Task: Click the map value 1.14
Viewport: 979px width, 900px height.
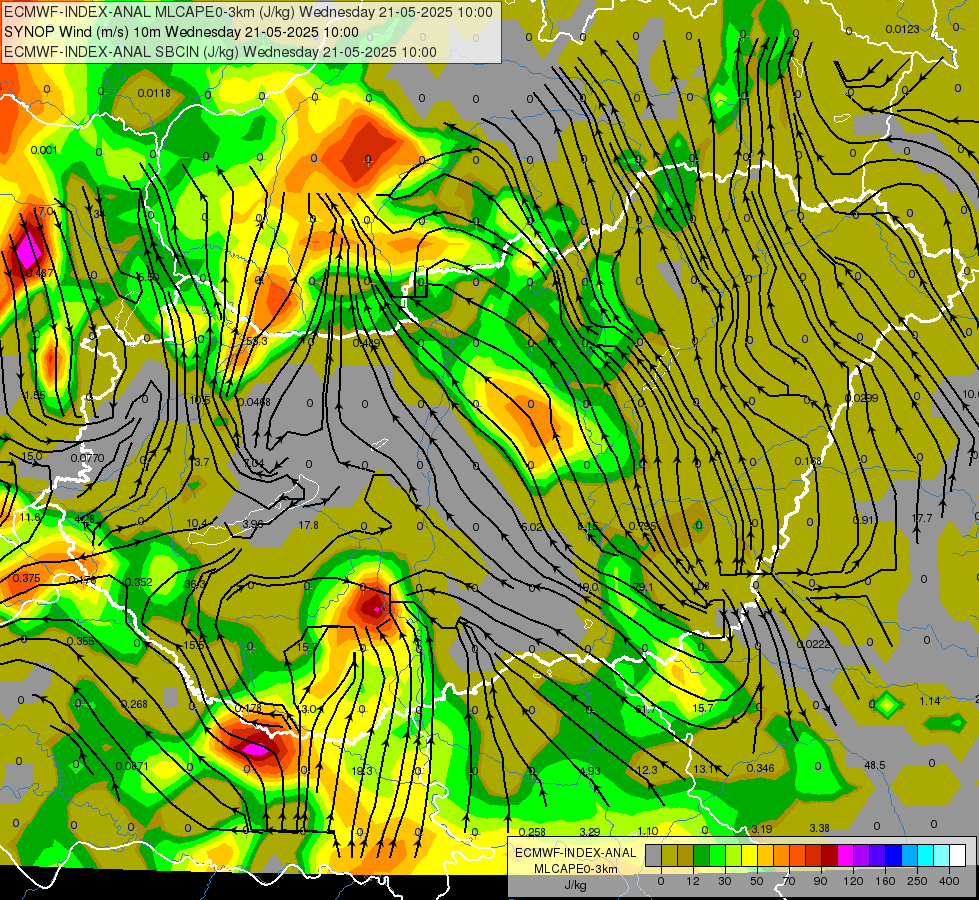Action: click(930, 701)
